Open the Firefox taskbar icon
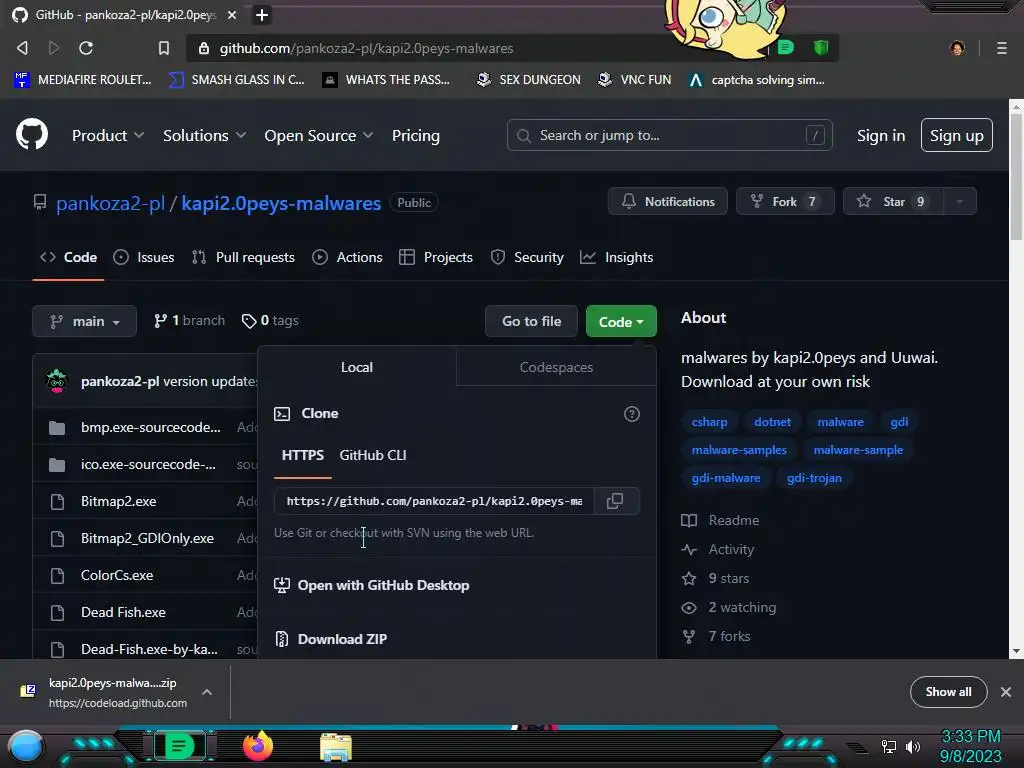Viewport: 1024px width, 768px height. 257,746
